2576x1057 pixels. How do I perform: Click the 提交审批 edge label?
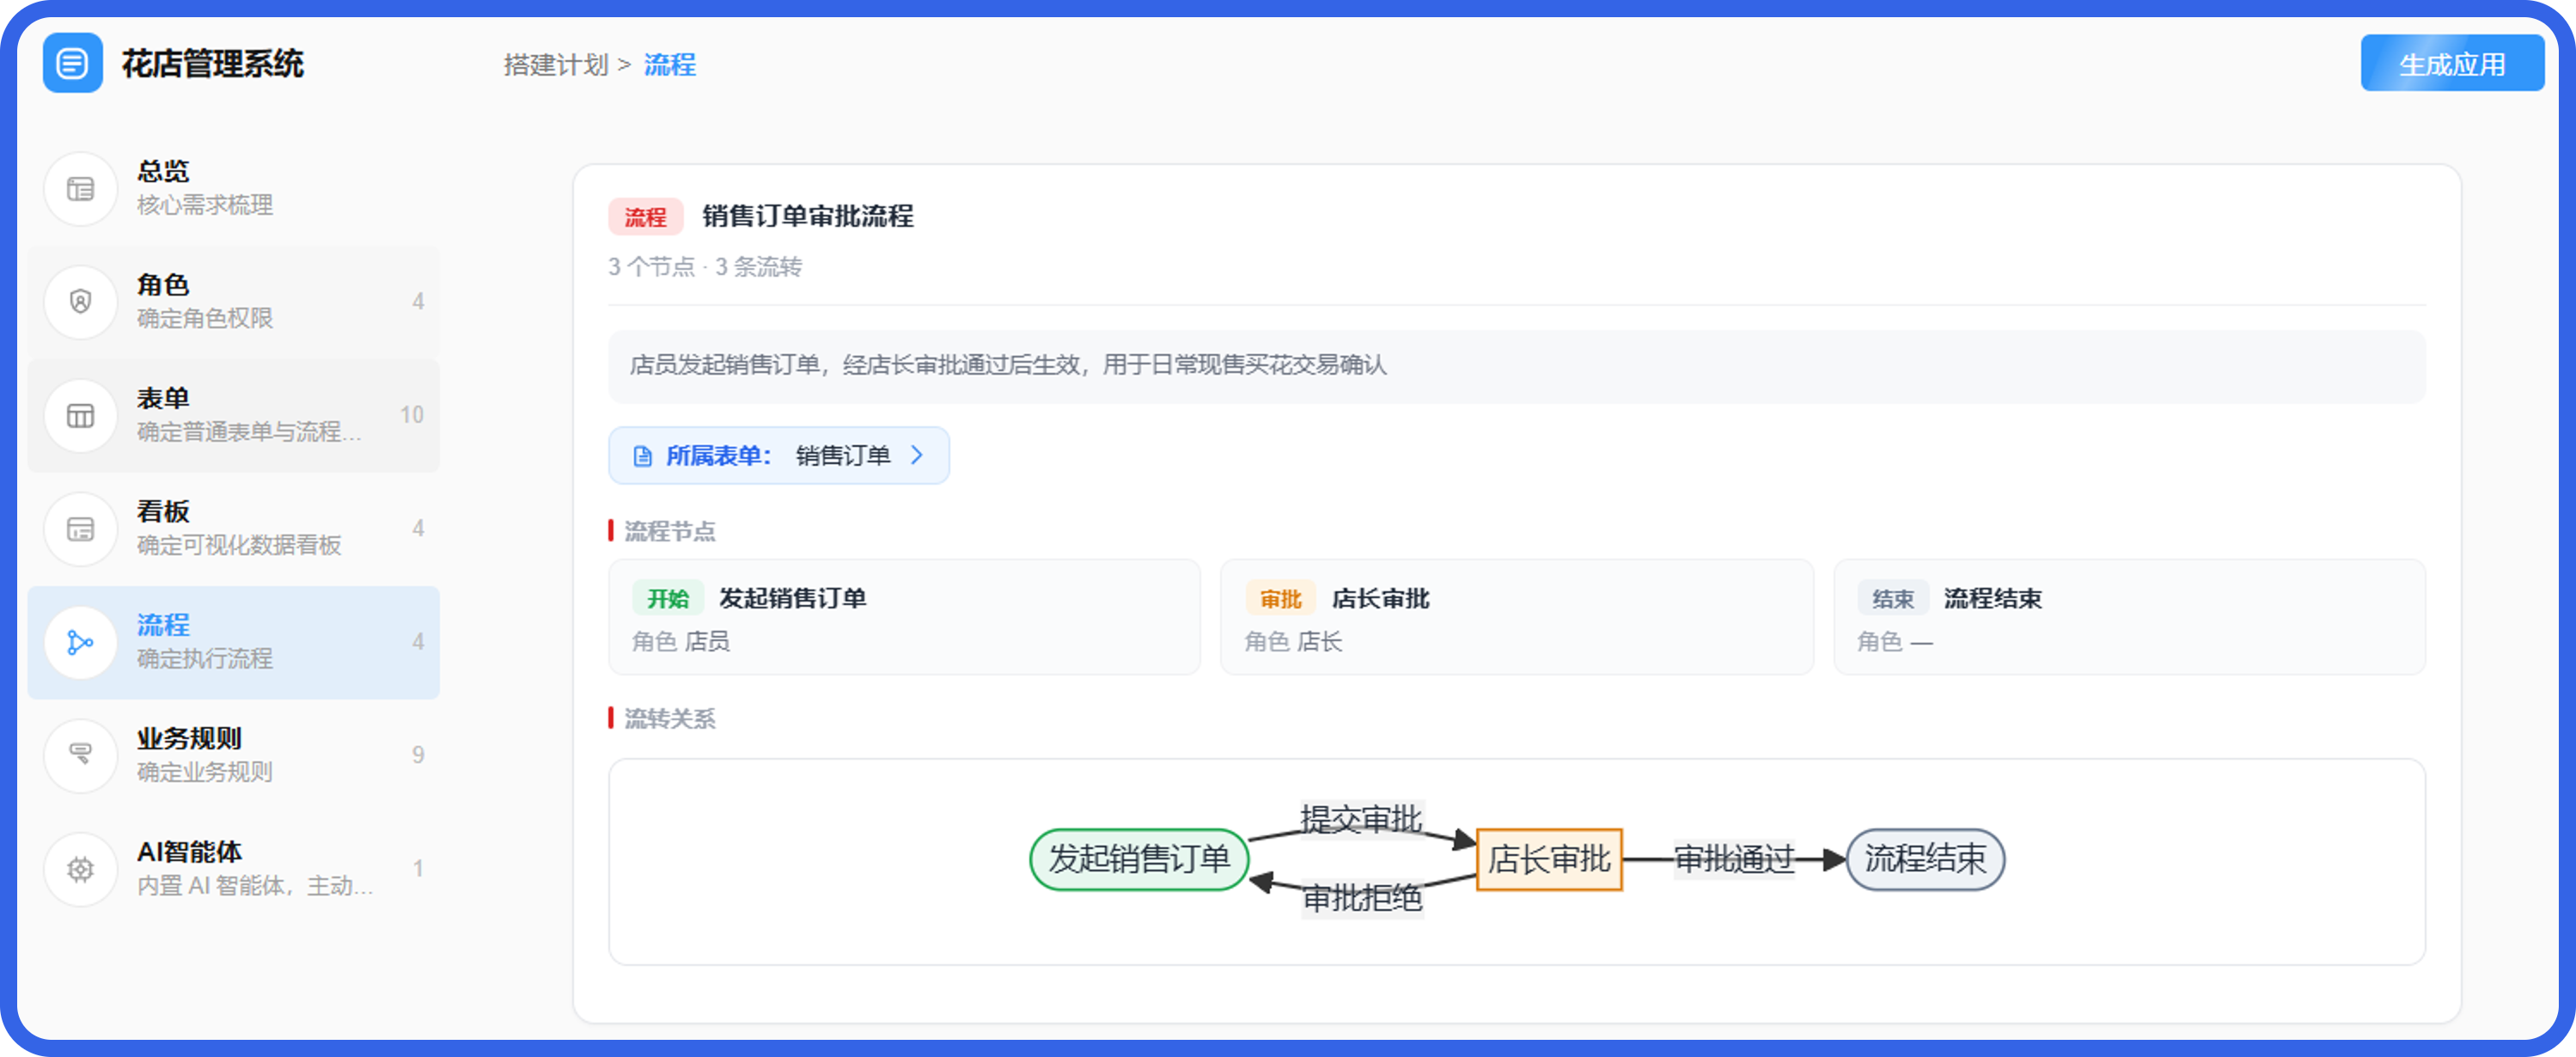[x=1361, y=819]
